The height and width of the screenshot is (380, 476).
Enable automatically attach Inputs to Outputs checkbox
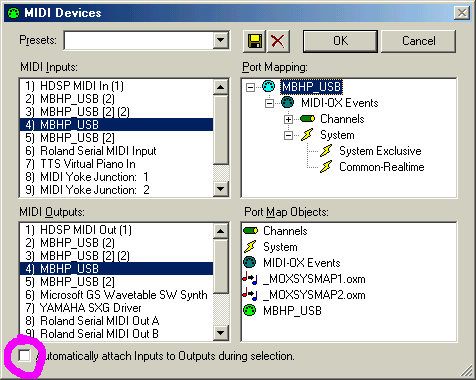tap(24, 356)
